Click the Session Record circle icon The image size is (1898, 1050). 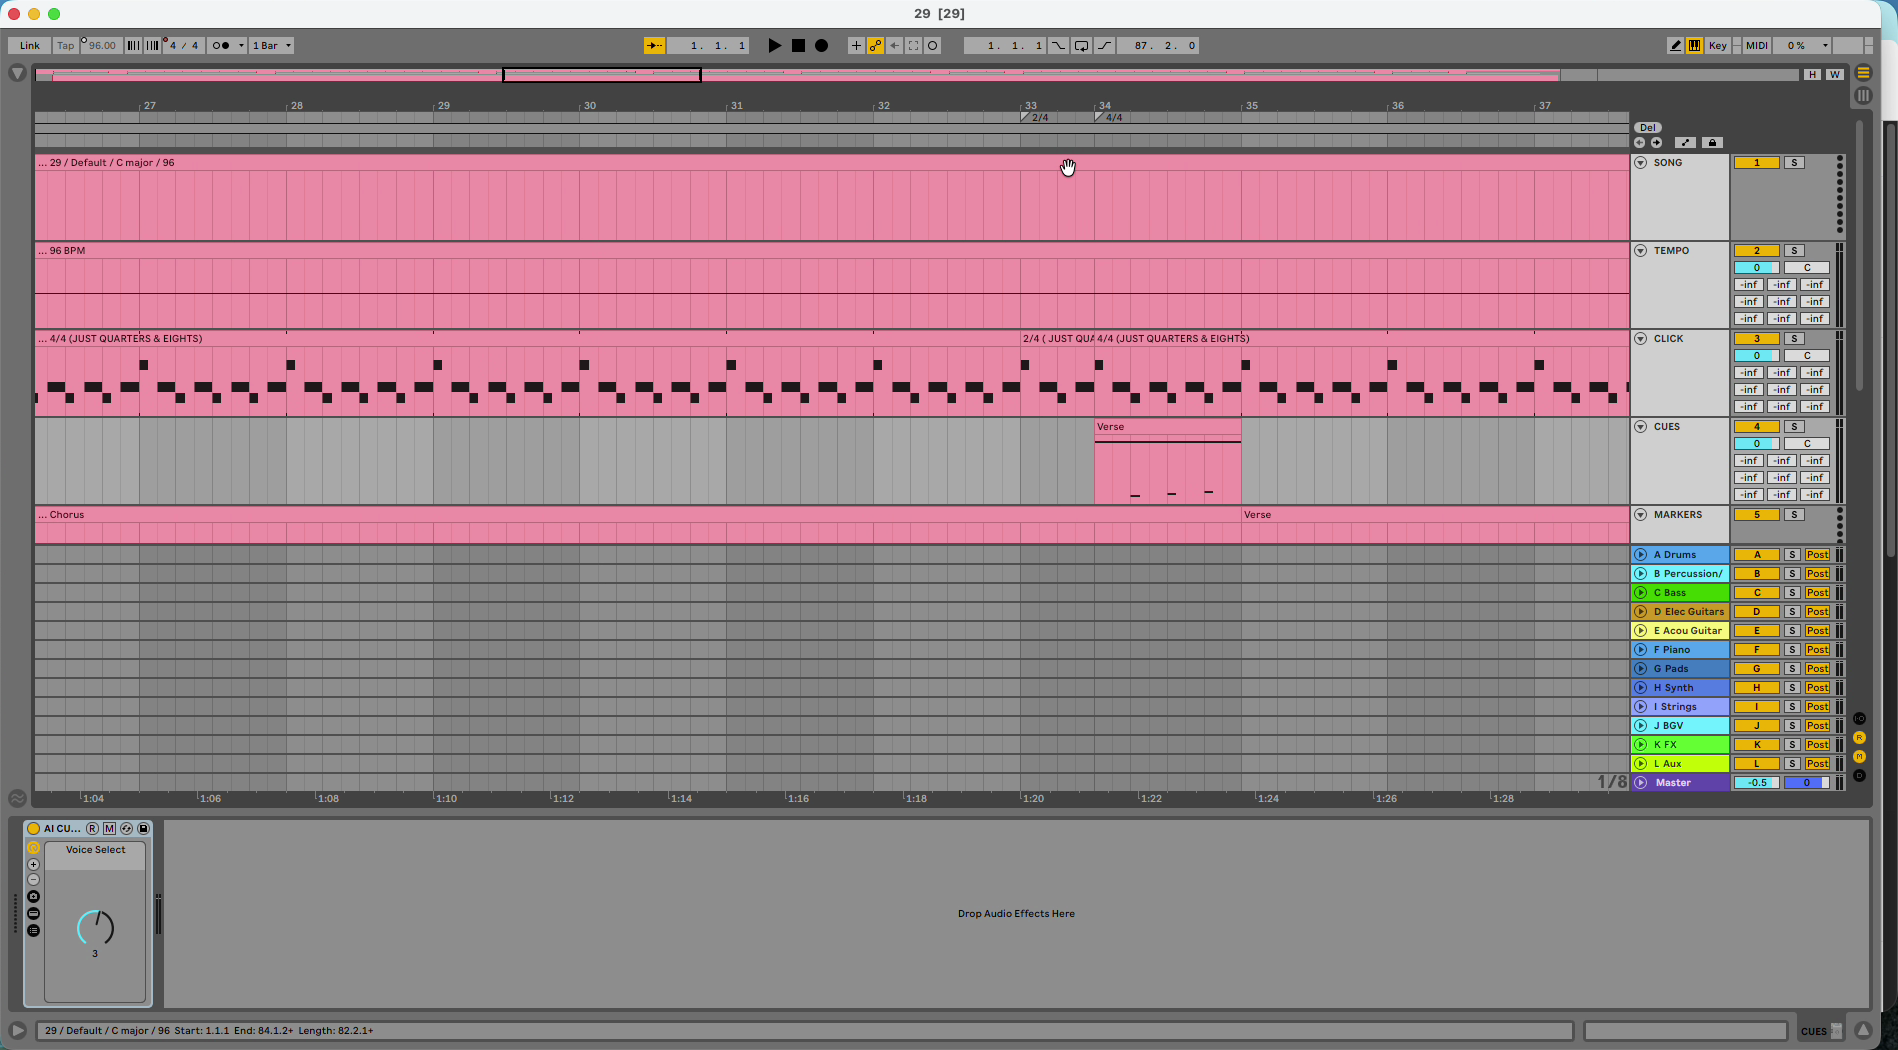point(932,46)
